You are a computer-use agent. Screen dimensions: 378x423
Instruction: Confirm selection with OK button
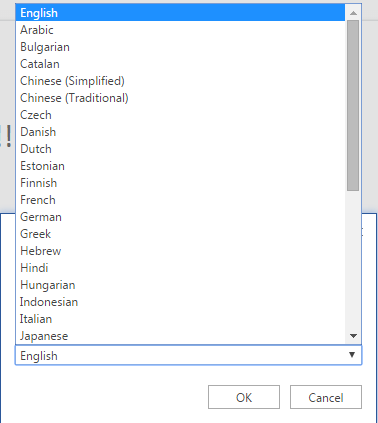coord(244,397)
